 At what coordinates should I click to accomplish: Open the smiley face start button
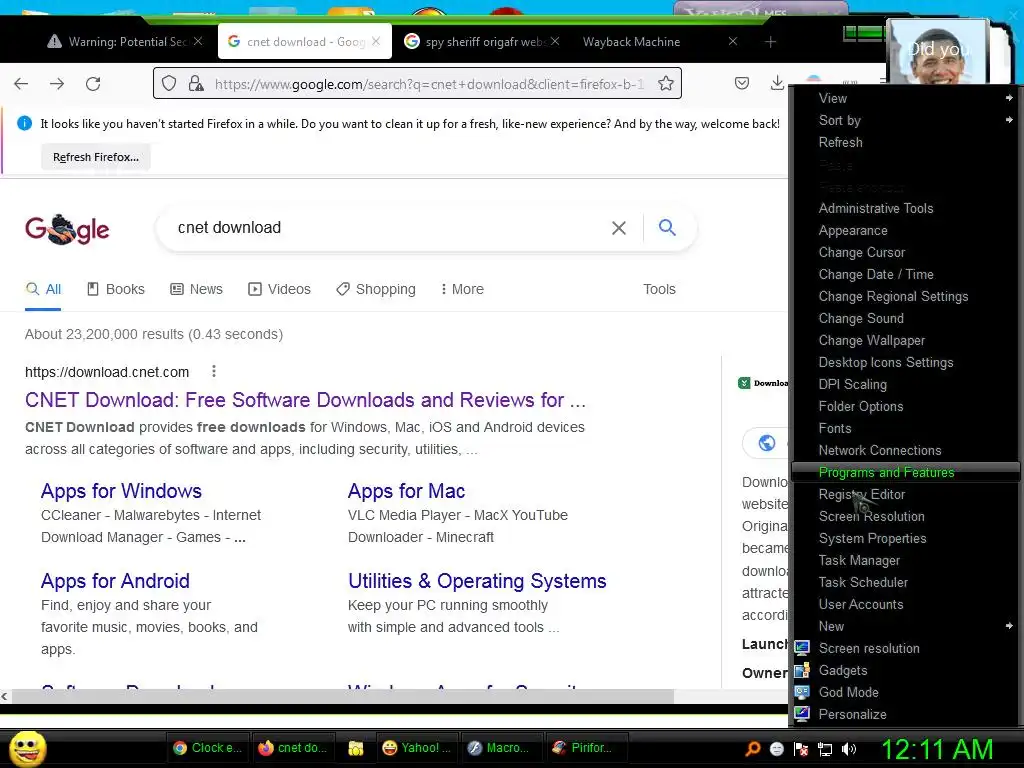click(27, 748)
